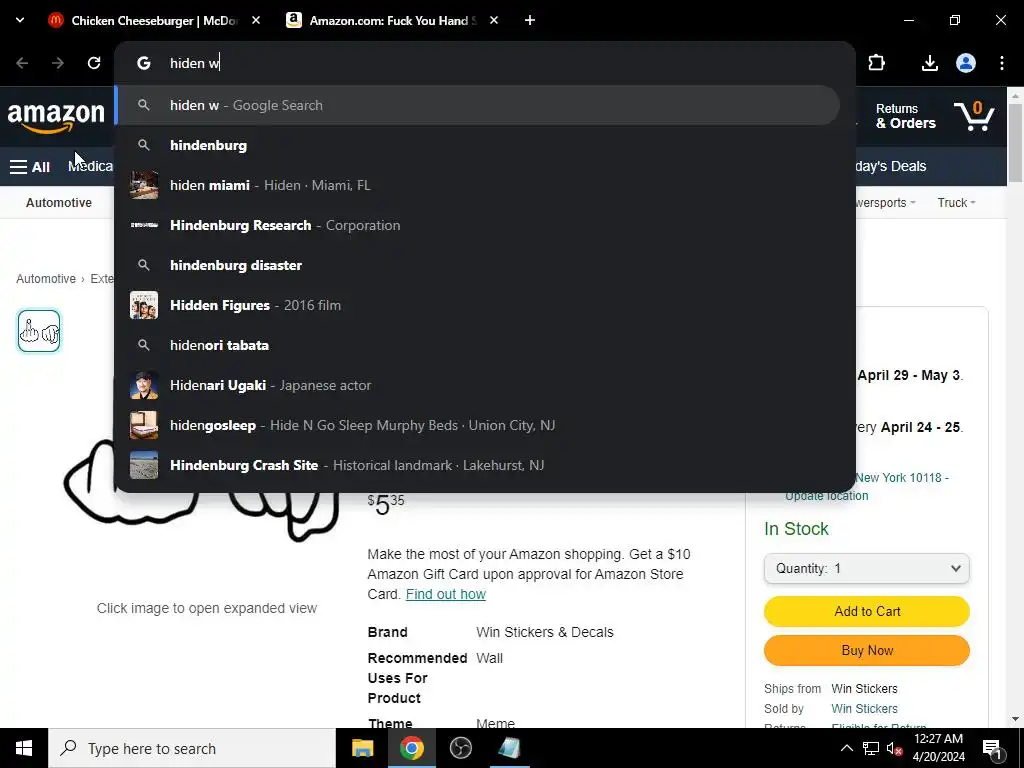Click the Hidenari Ugaki portrait thumbnail
Screen dimensions: 1024x768
point(144,385)
